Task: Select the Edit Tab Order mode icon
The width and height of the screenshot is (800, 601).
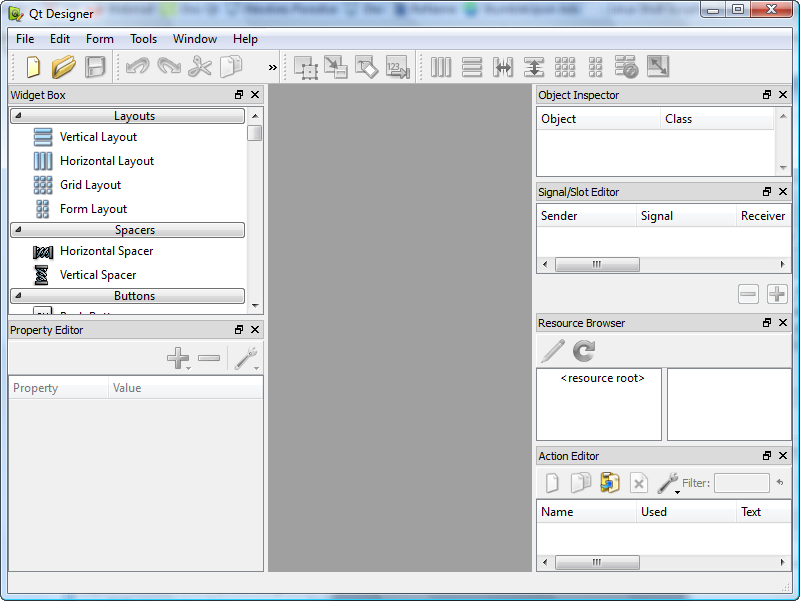Action: coord(398,67)
